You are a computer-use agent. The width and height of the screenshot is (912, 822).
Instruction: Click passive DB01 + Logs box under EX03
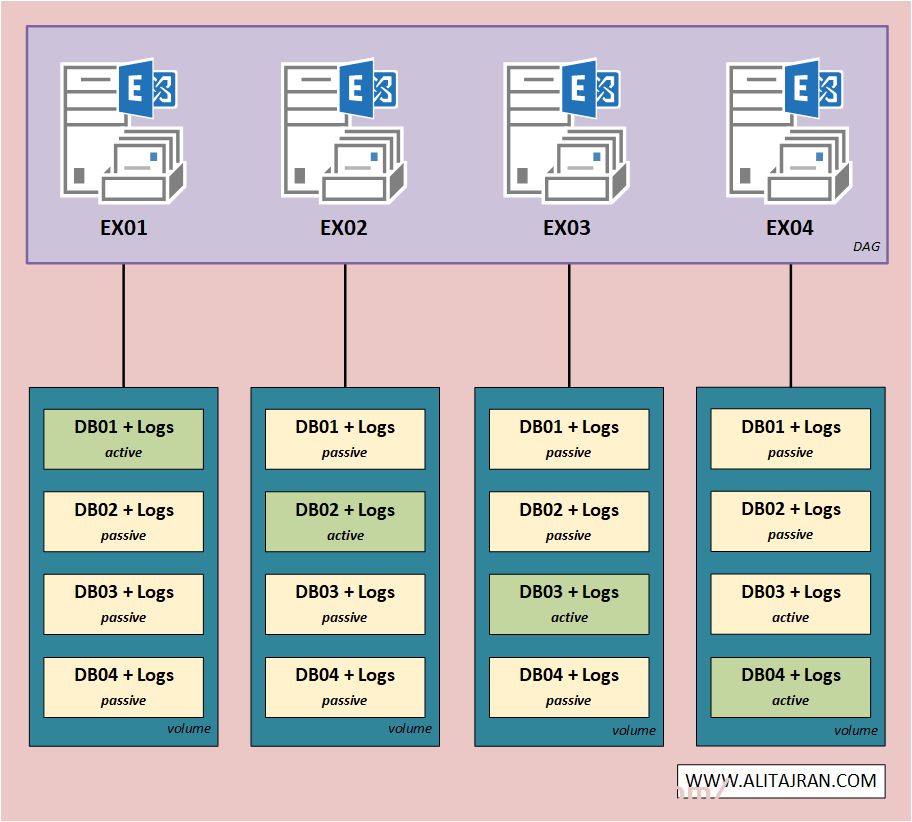569,439
